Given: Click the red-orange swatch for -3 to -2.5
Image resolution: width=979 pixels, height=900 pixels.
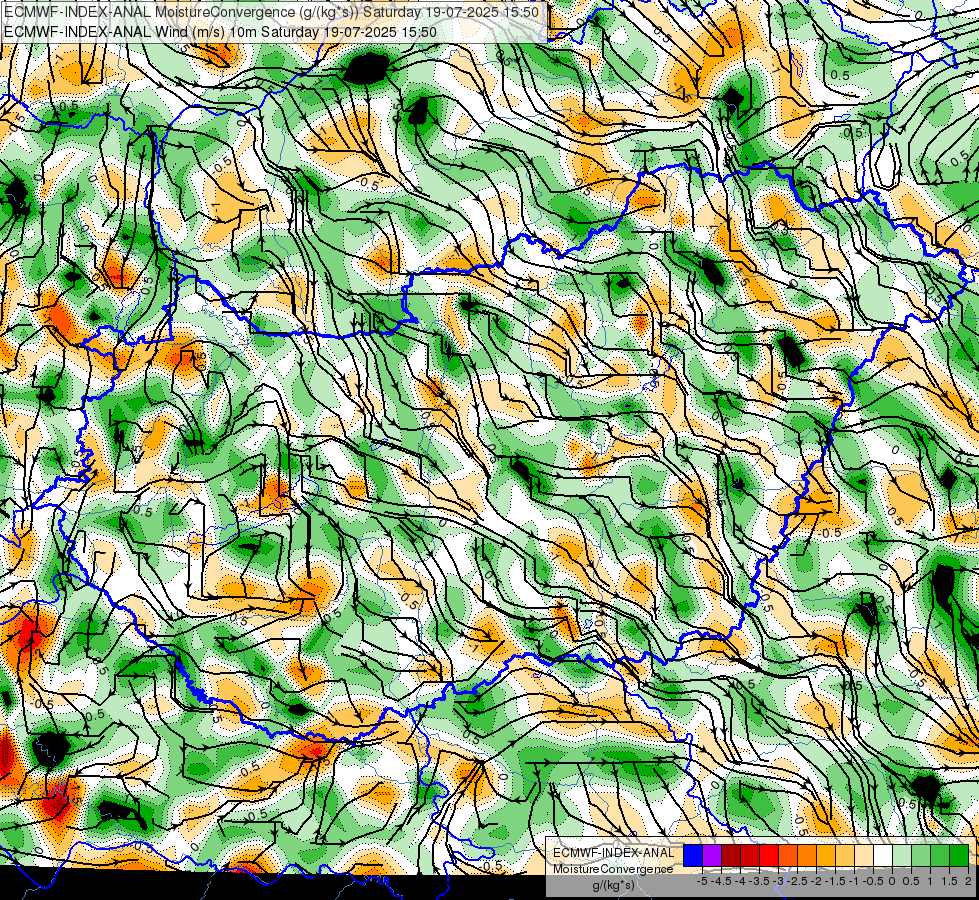Looking at the screenshot, I should point(788,856).
